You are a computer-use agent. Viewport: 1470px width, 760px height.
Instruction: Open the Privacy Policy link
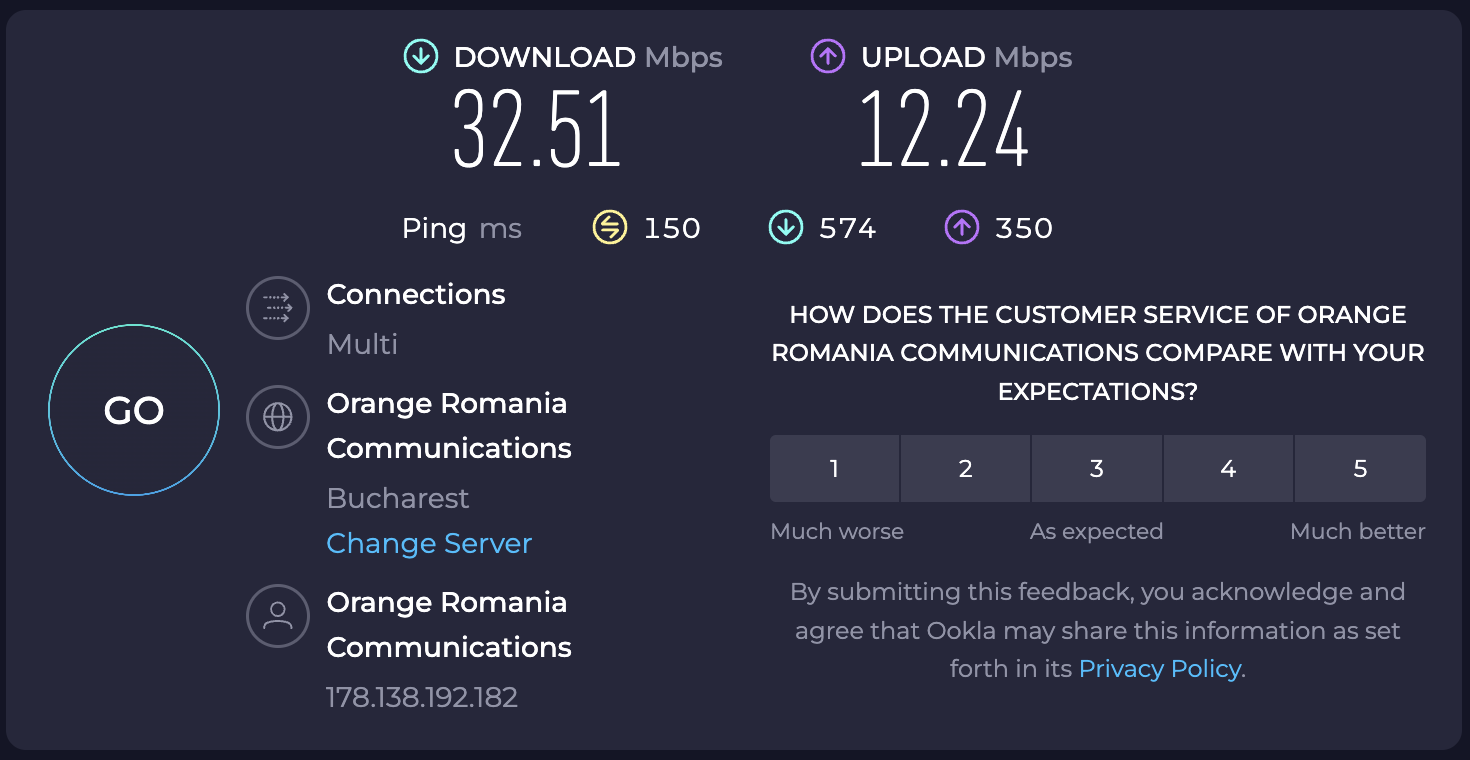[1159, 668]
